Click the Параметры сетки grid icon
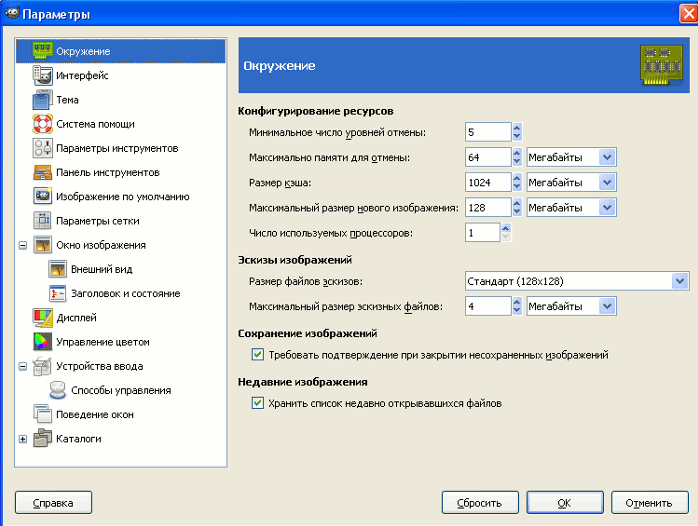698x526 pixels. (x=42, y=220)
